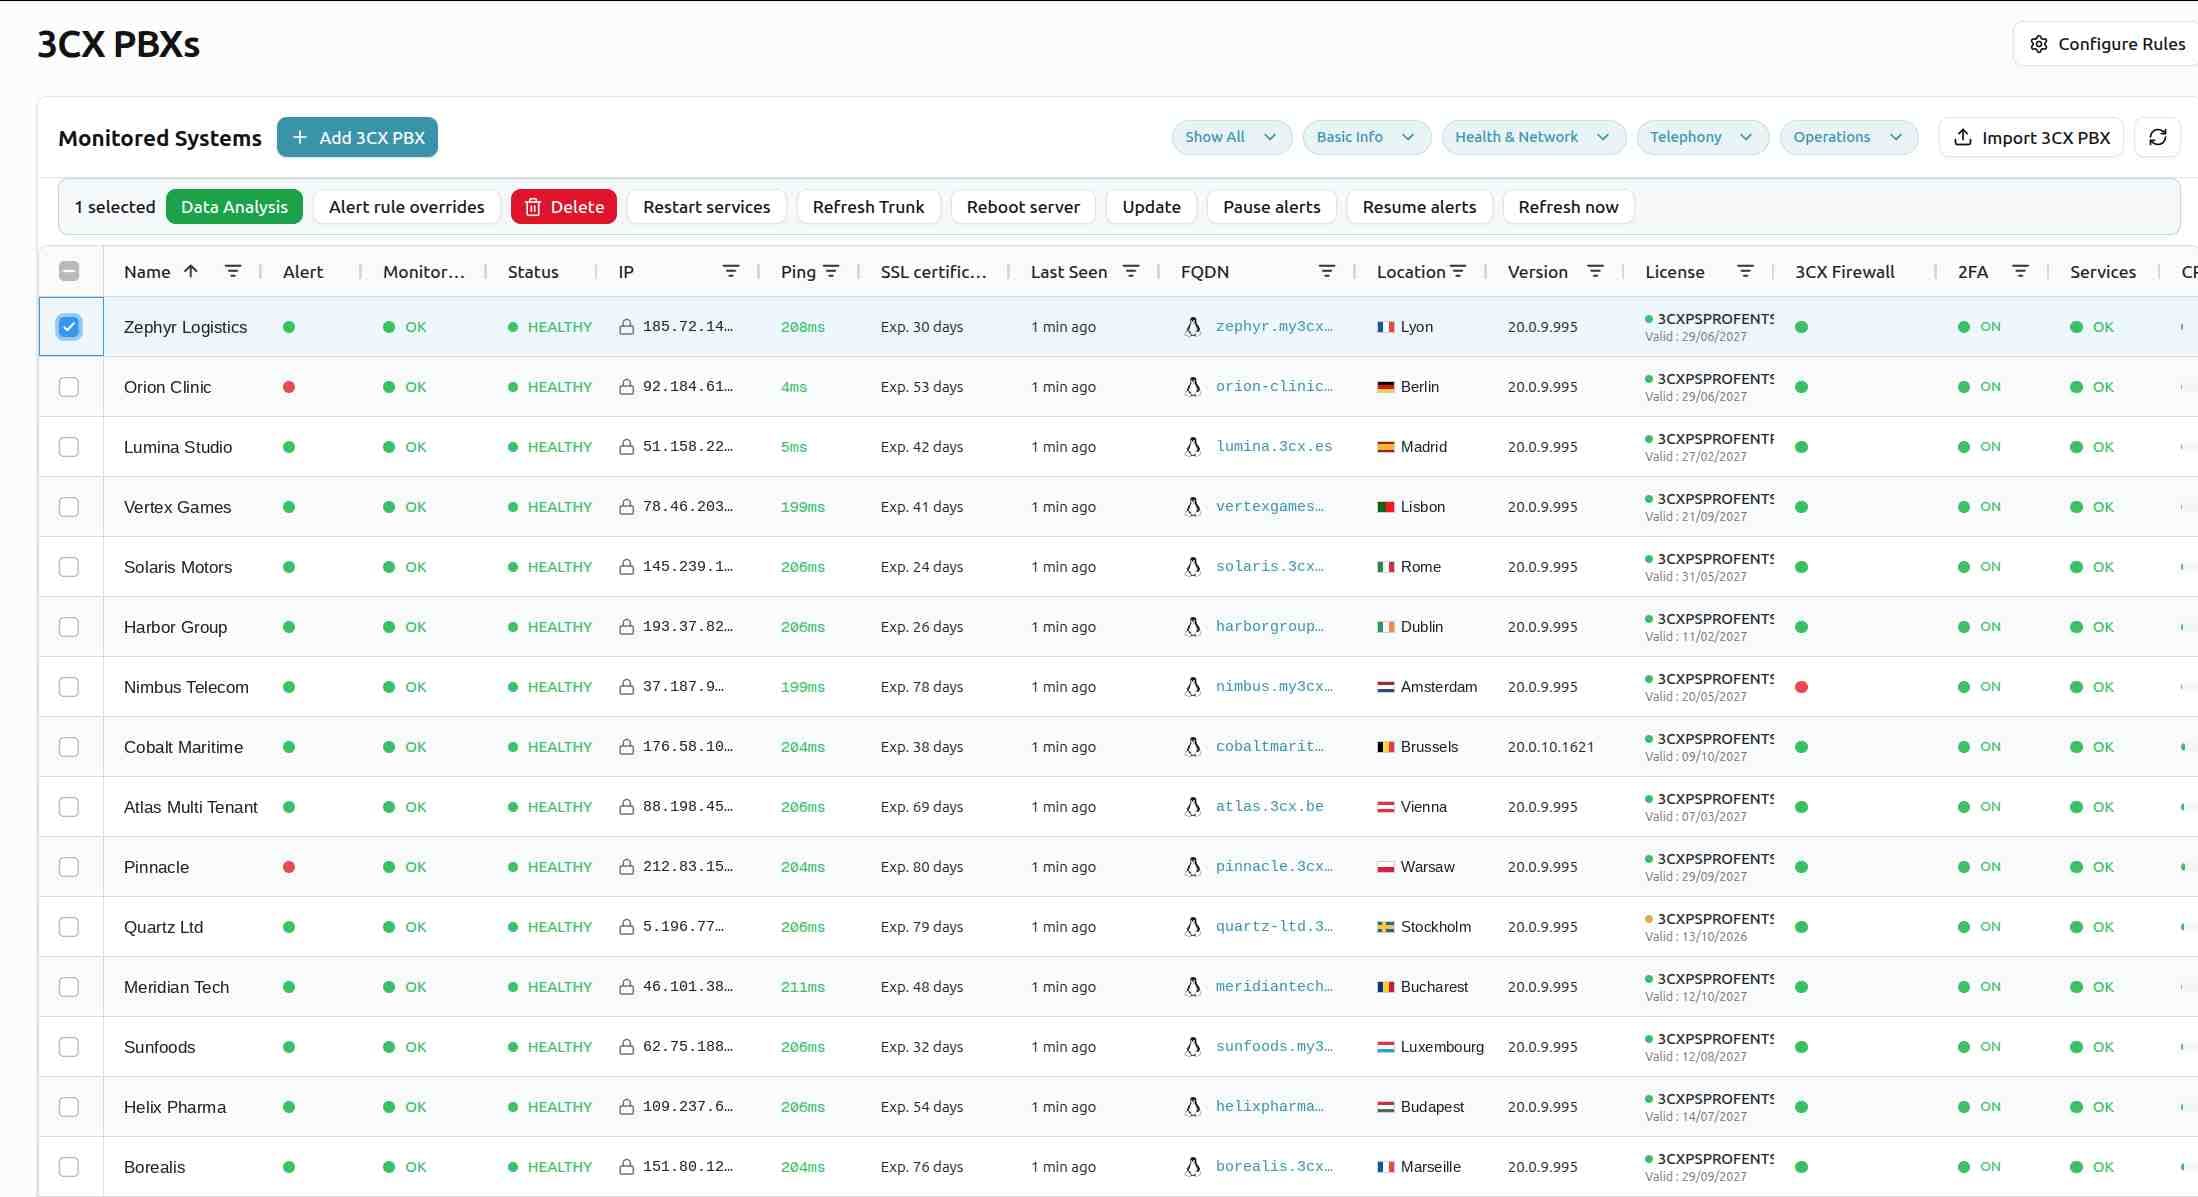The image size is (2198, 1197).
Task: Click the Reboot server action
Action: pos(1023,207)
